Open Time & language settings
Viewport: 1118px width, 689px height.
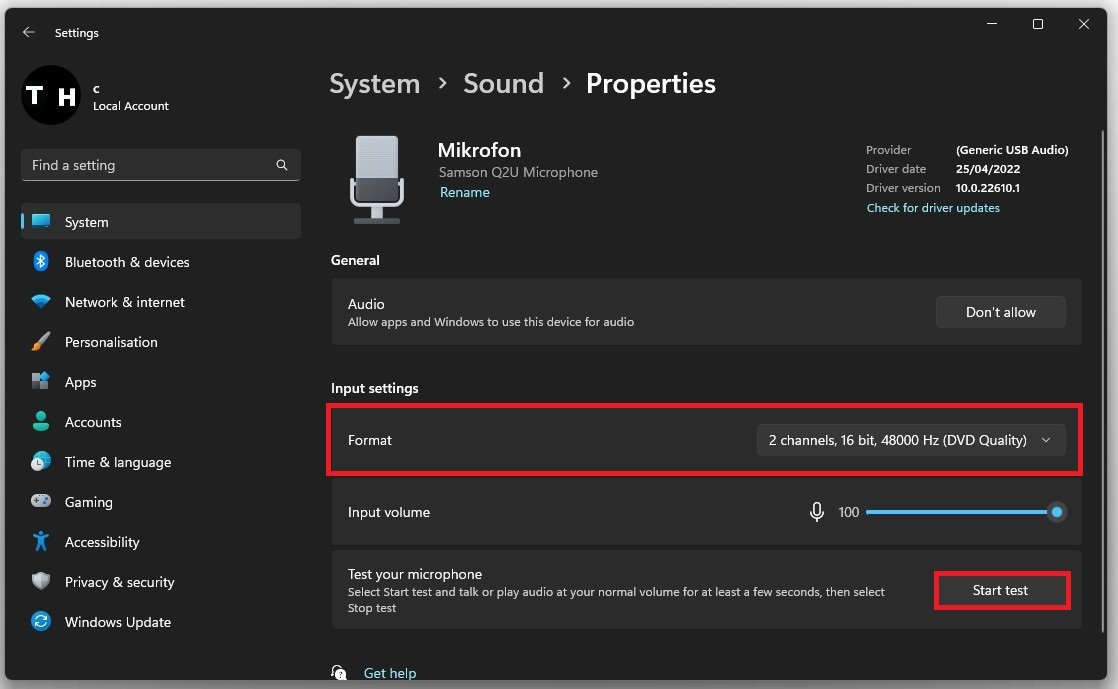click(117, 462)
